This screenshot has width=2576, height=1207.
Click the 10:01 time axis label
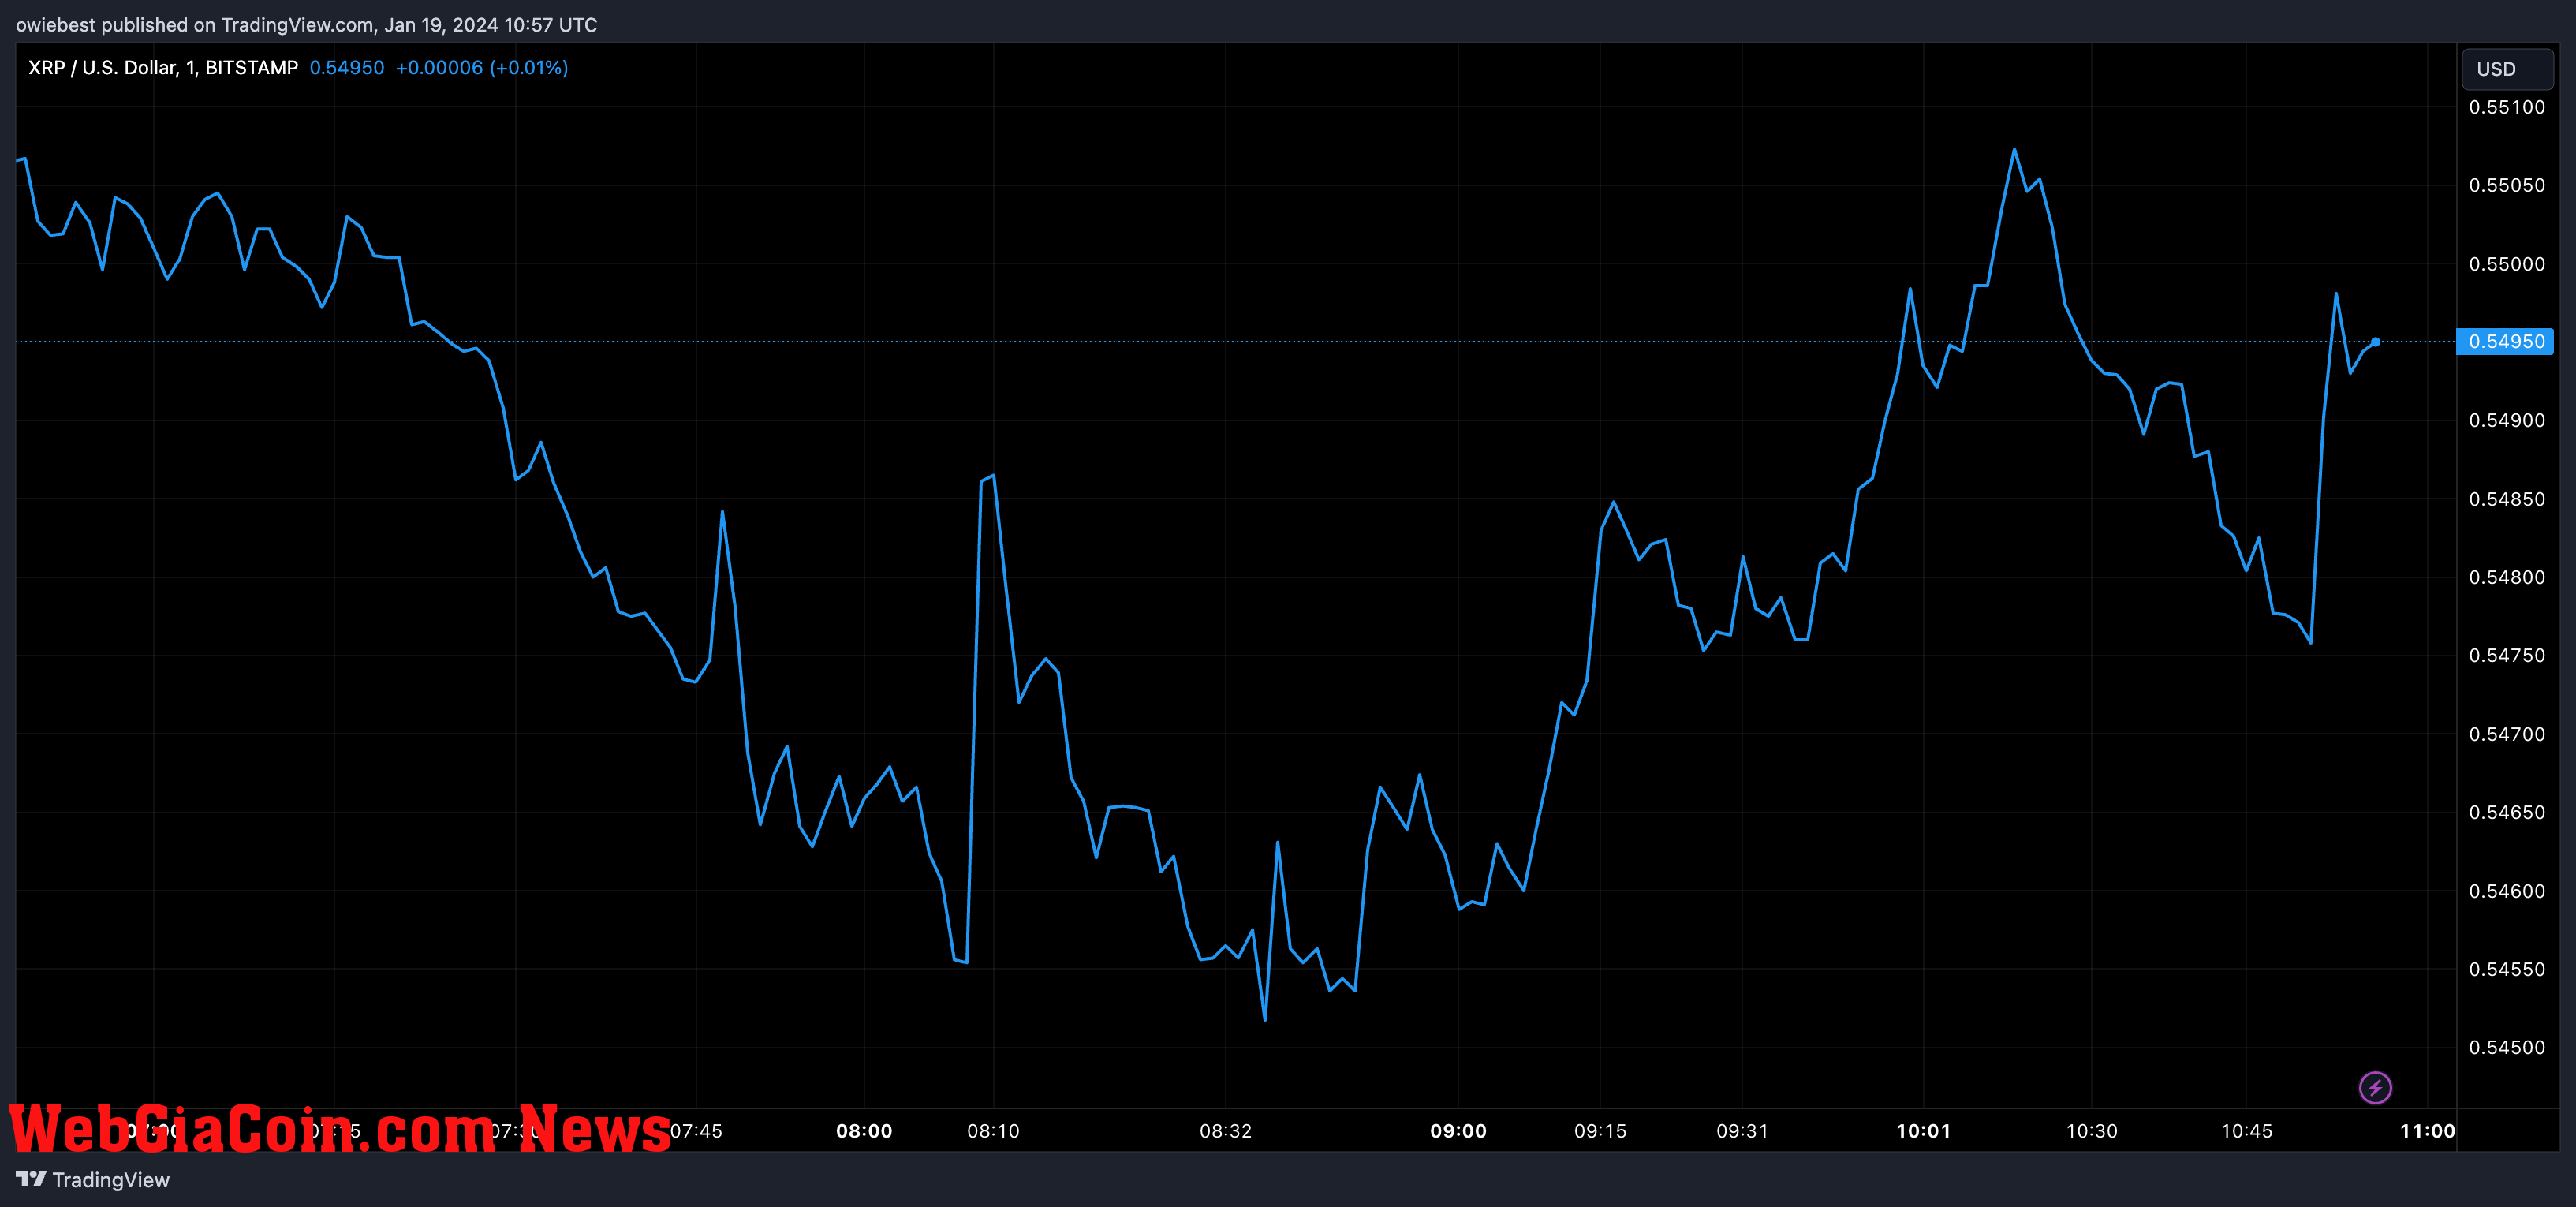1923,1131
